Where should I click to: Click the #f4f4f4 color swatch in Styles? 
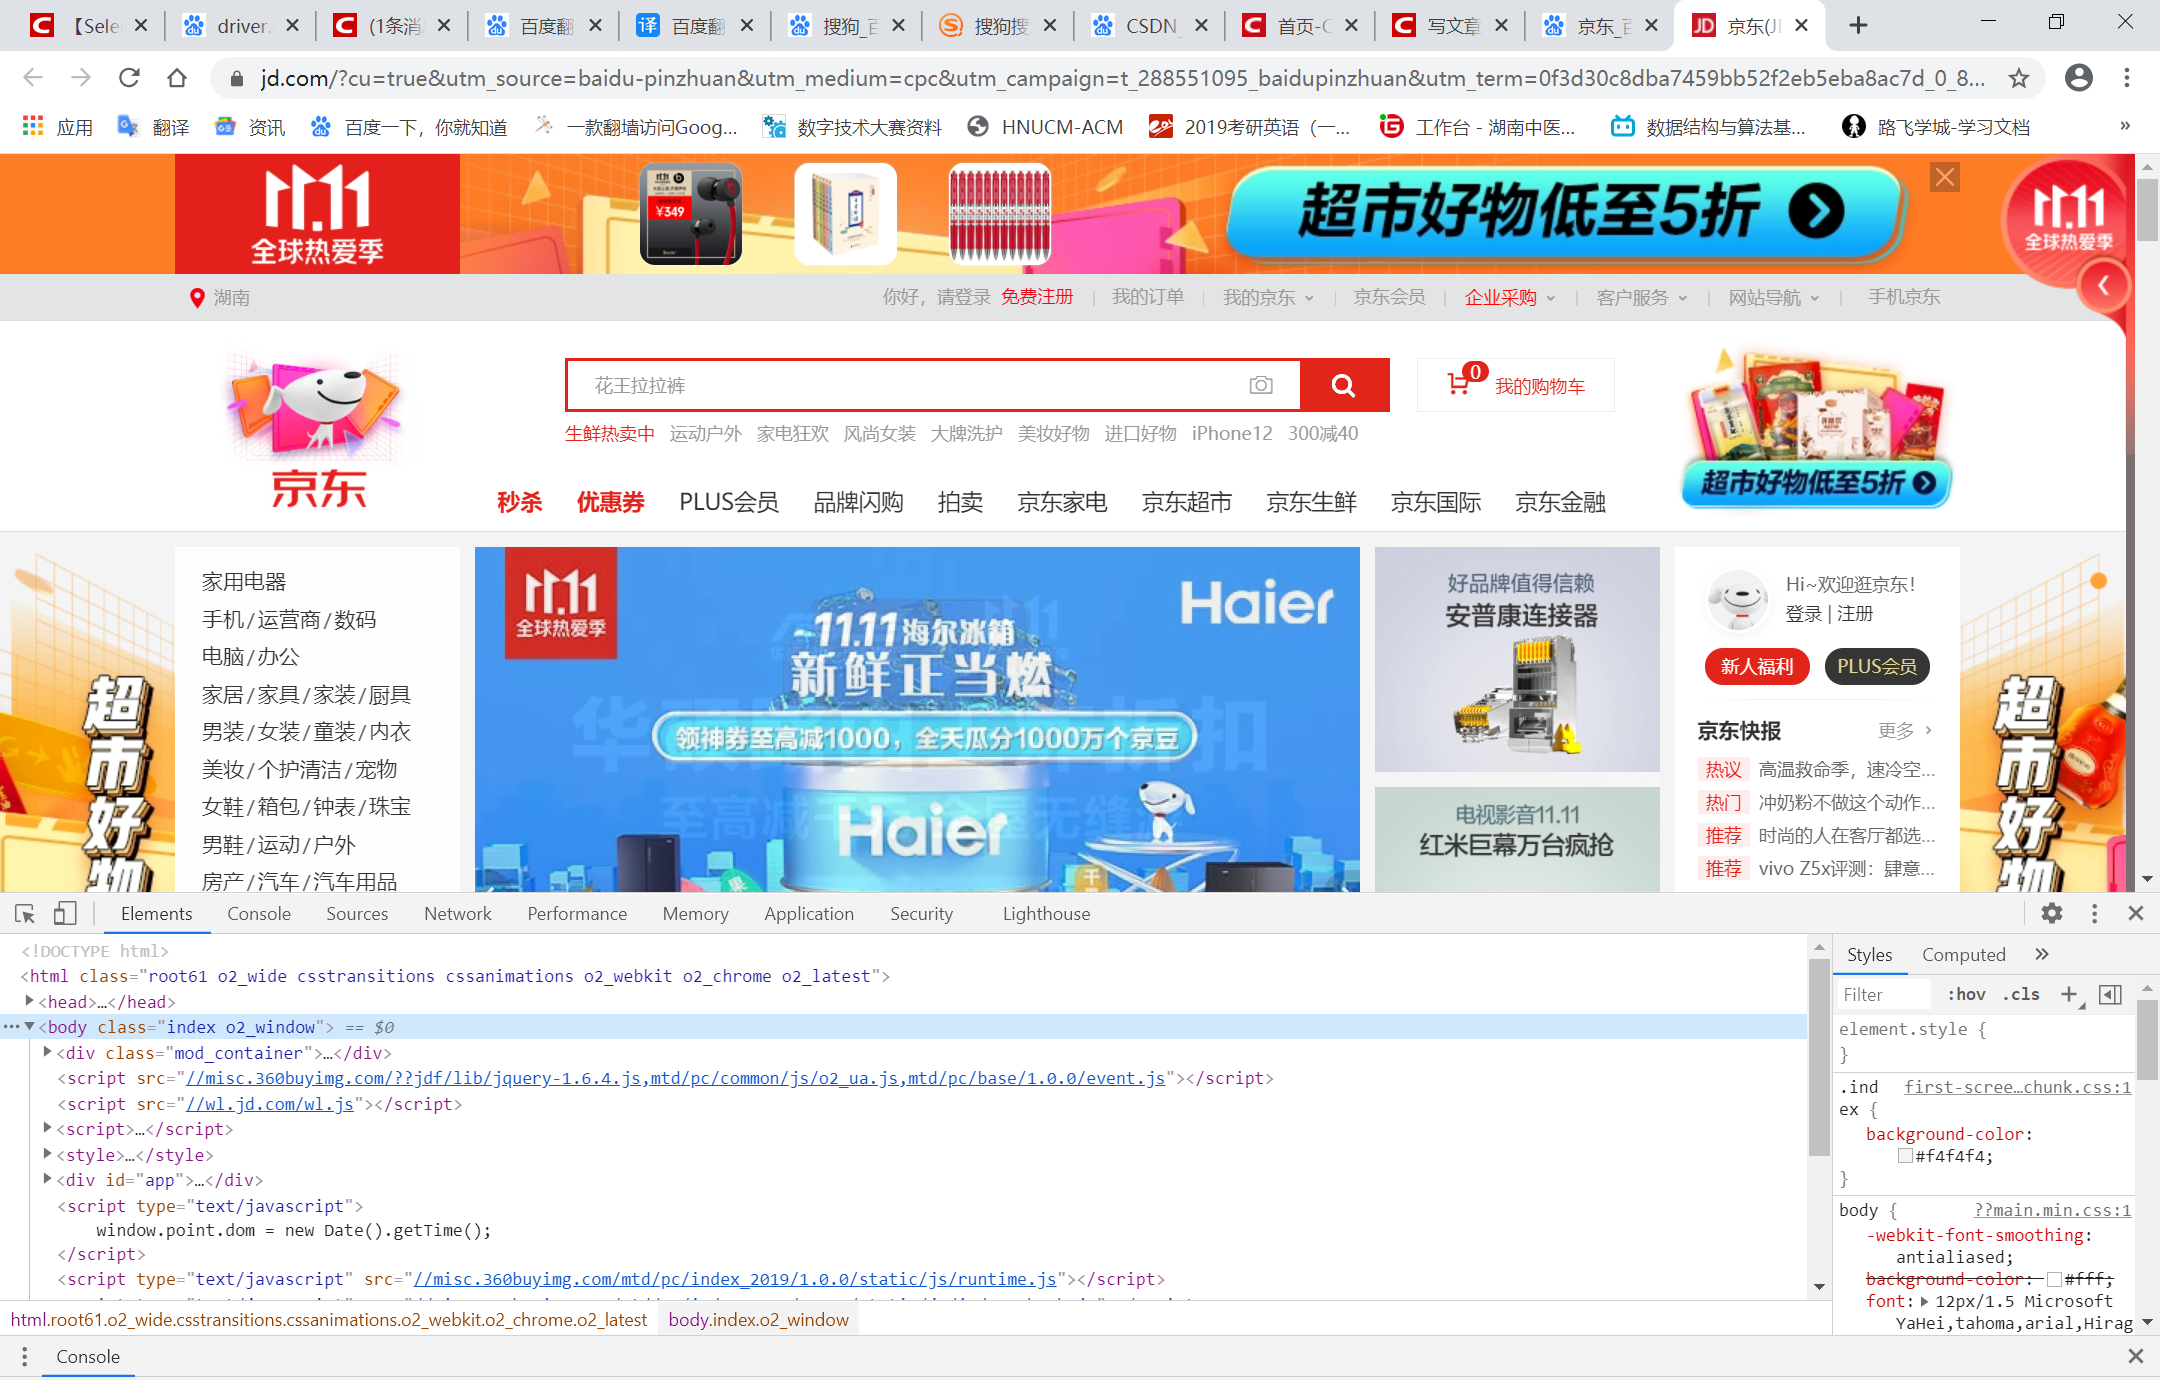point(1905,1156)
